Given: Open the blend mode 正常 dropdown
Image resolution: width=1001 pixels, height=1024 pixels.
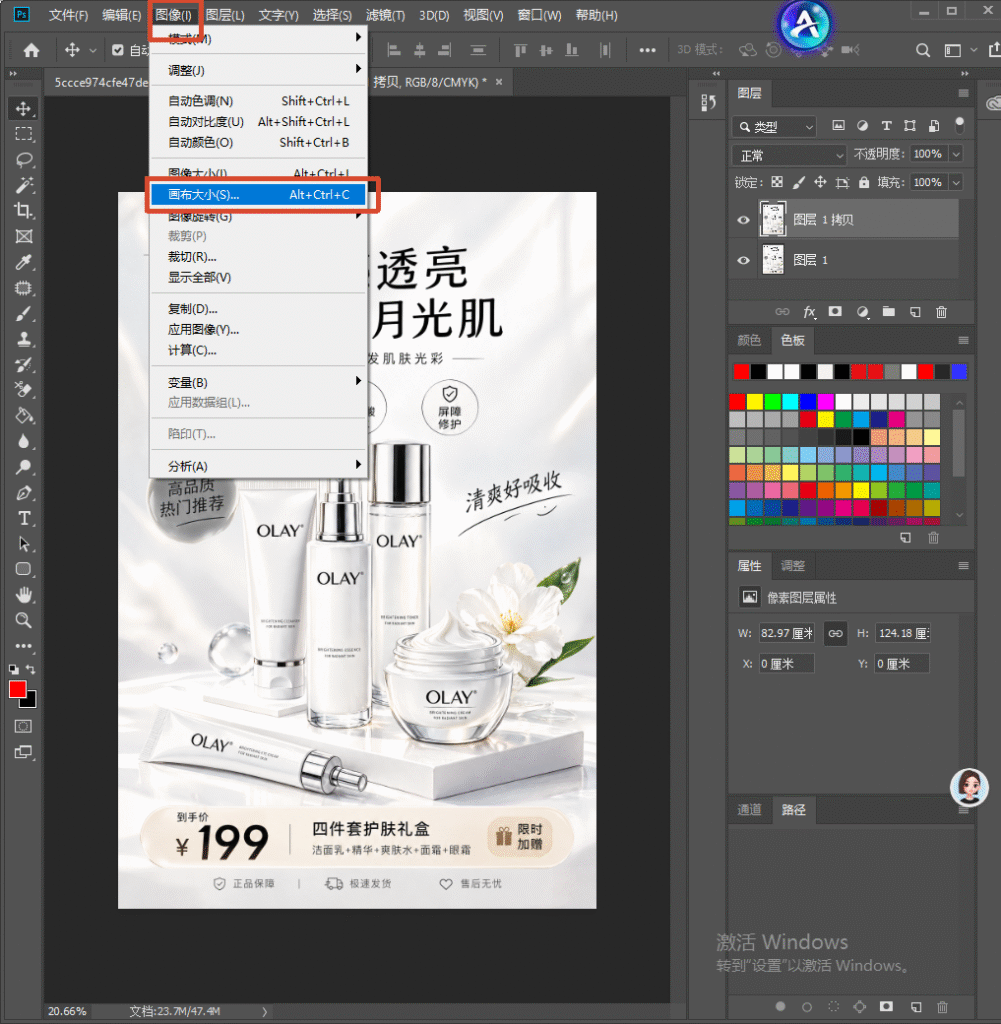Looking at the screenshot, I should [789, 155].
